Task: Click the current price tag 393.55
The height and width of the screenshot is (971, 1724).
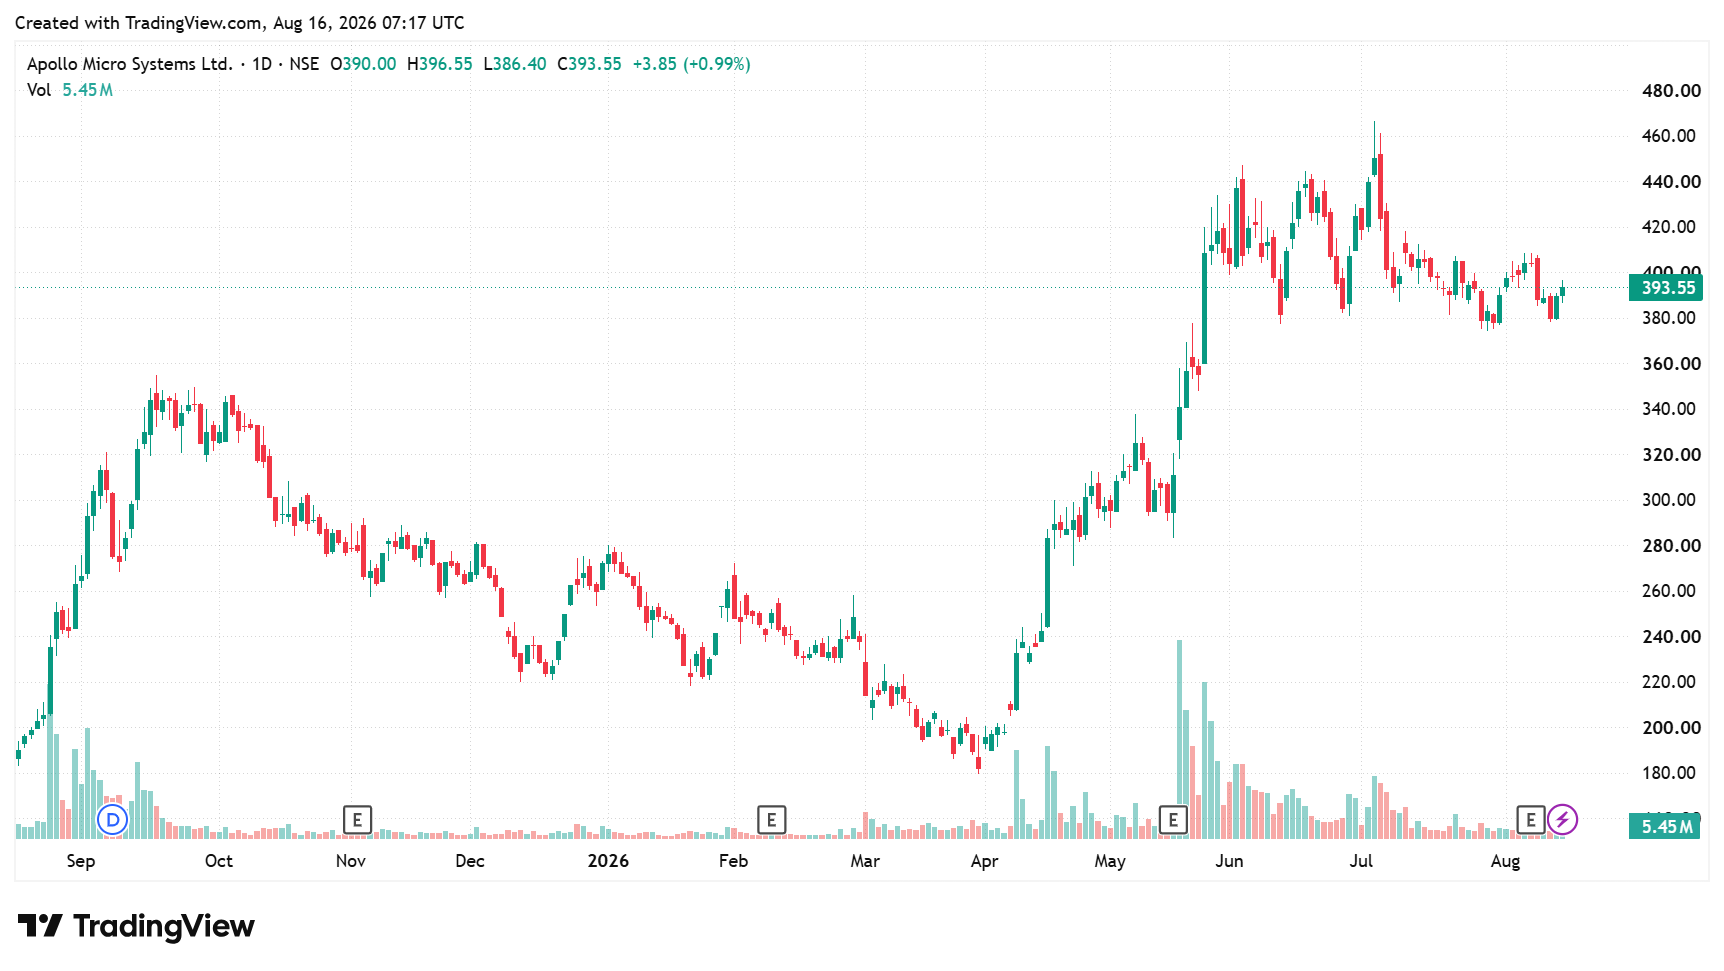Action: (x=1666, y=288)
